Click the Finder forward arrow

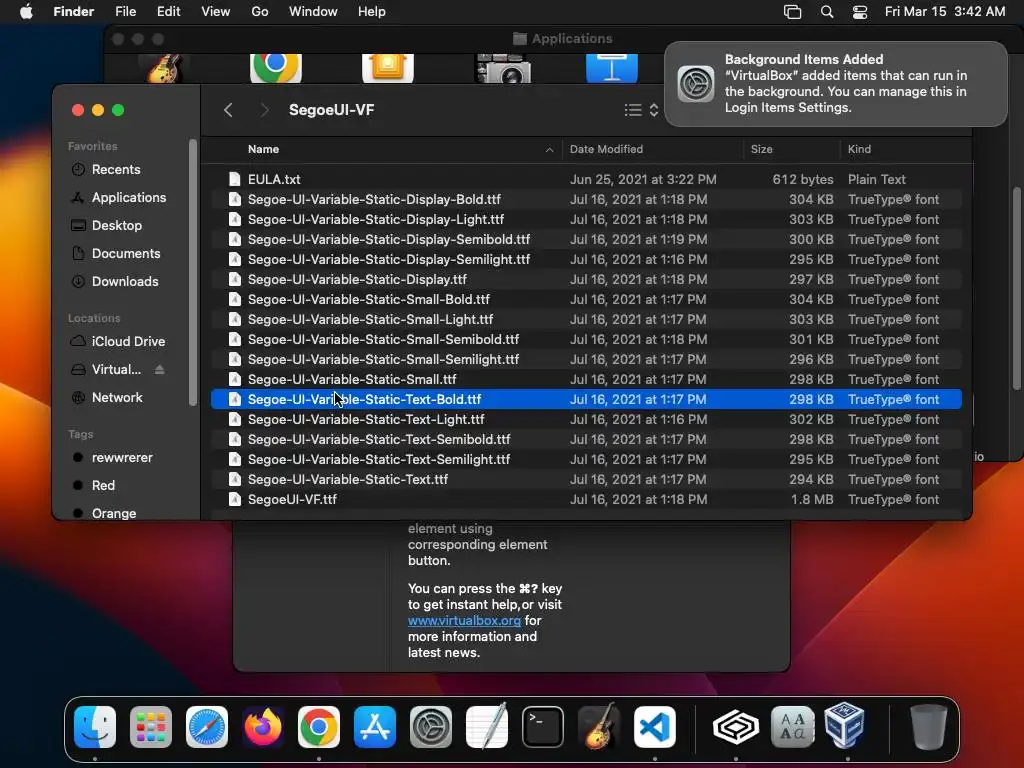(264, 110)
